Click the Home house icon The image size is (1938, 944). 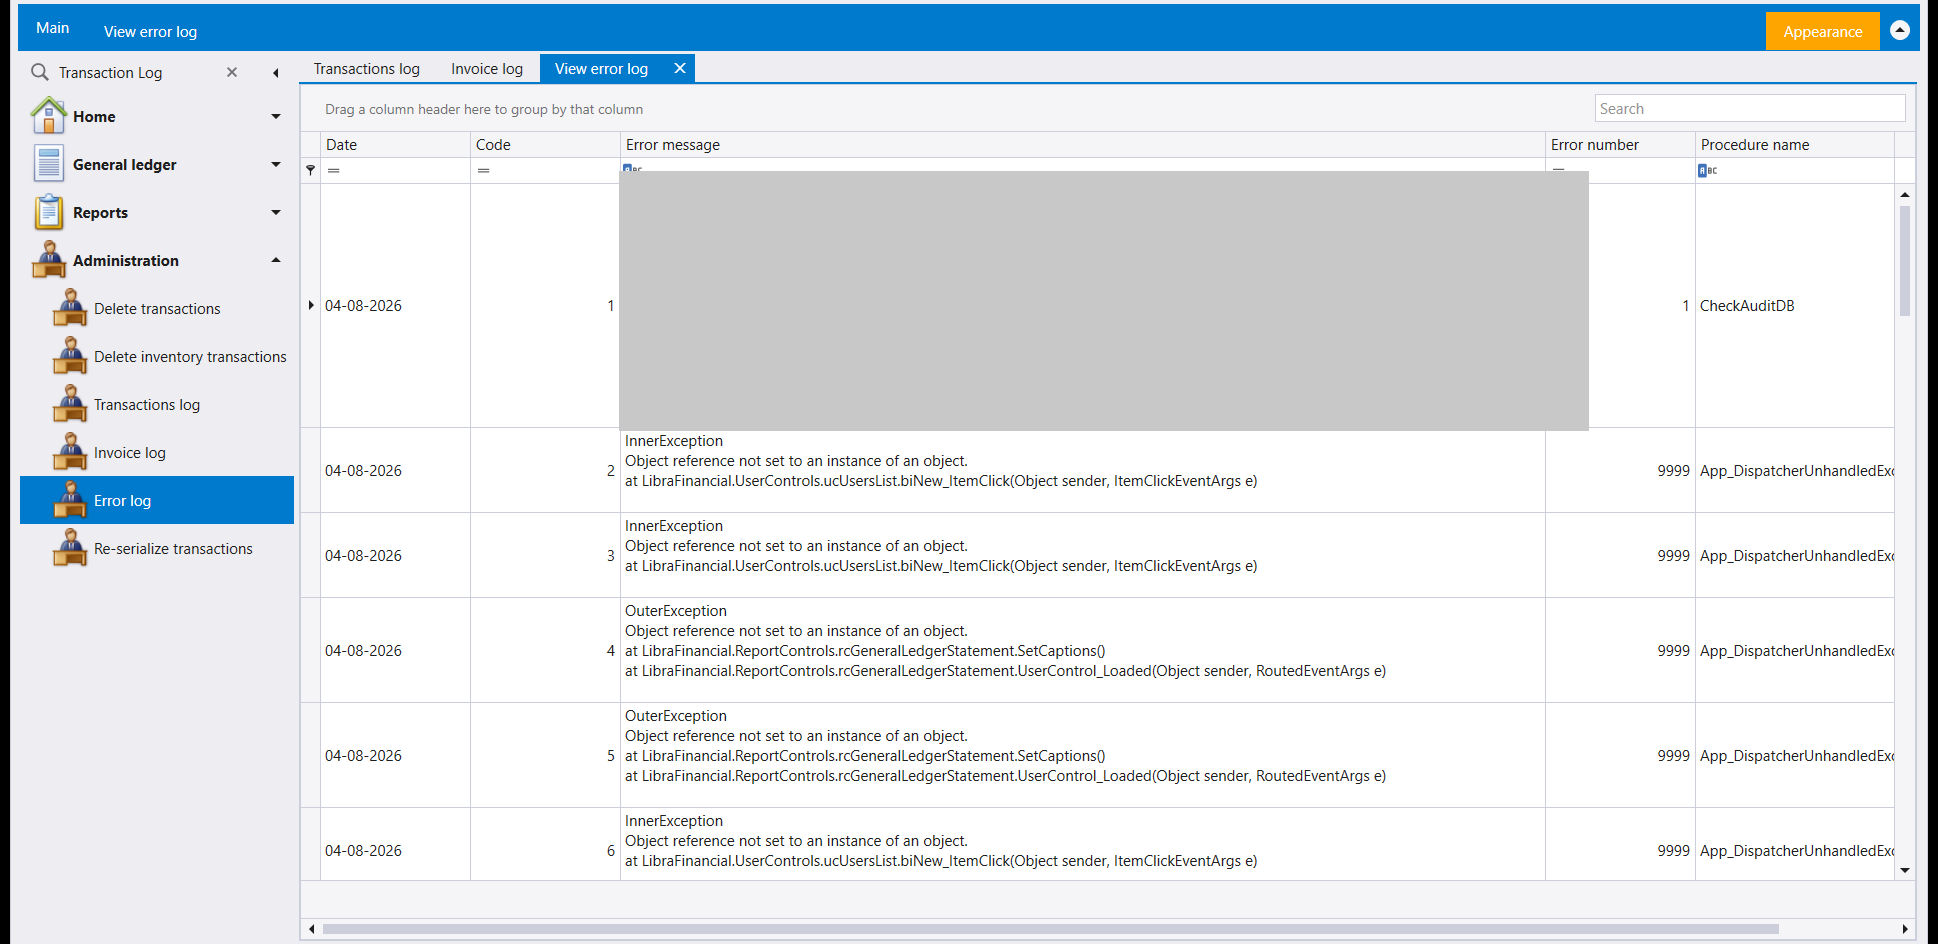click(x=48, y=116)
